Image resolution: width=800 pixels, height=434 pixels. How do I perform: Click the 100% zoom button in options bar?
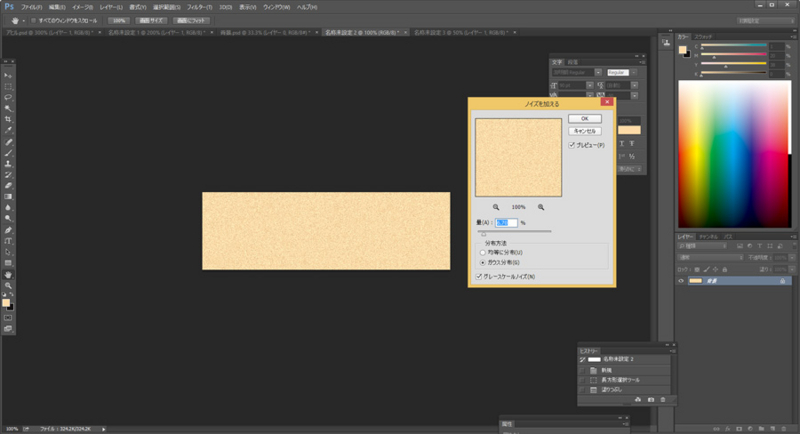tap(119, 21)
